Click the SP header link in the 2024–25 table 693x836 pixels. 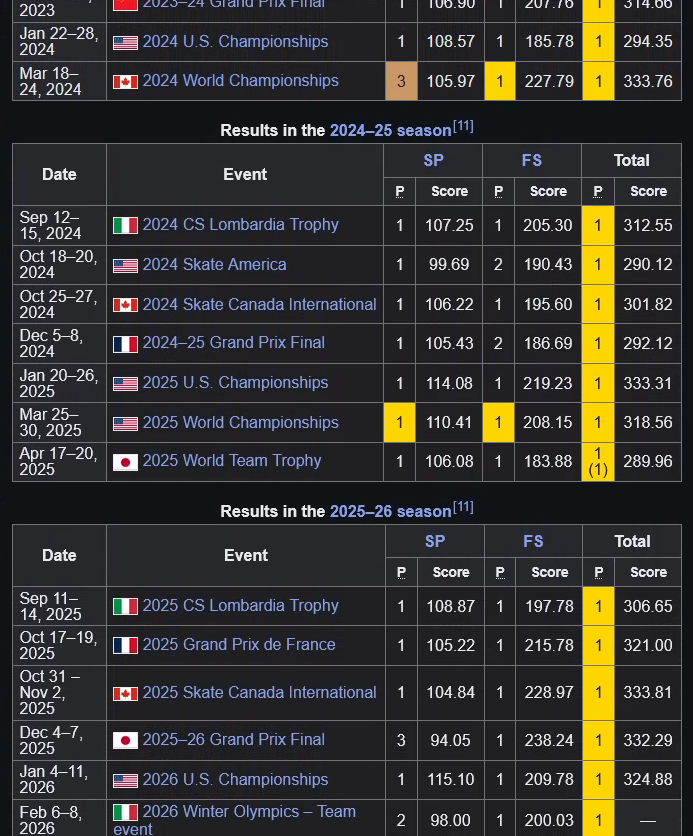coord(433,160)
